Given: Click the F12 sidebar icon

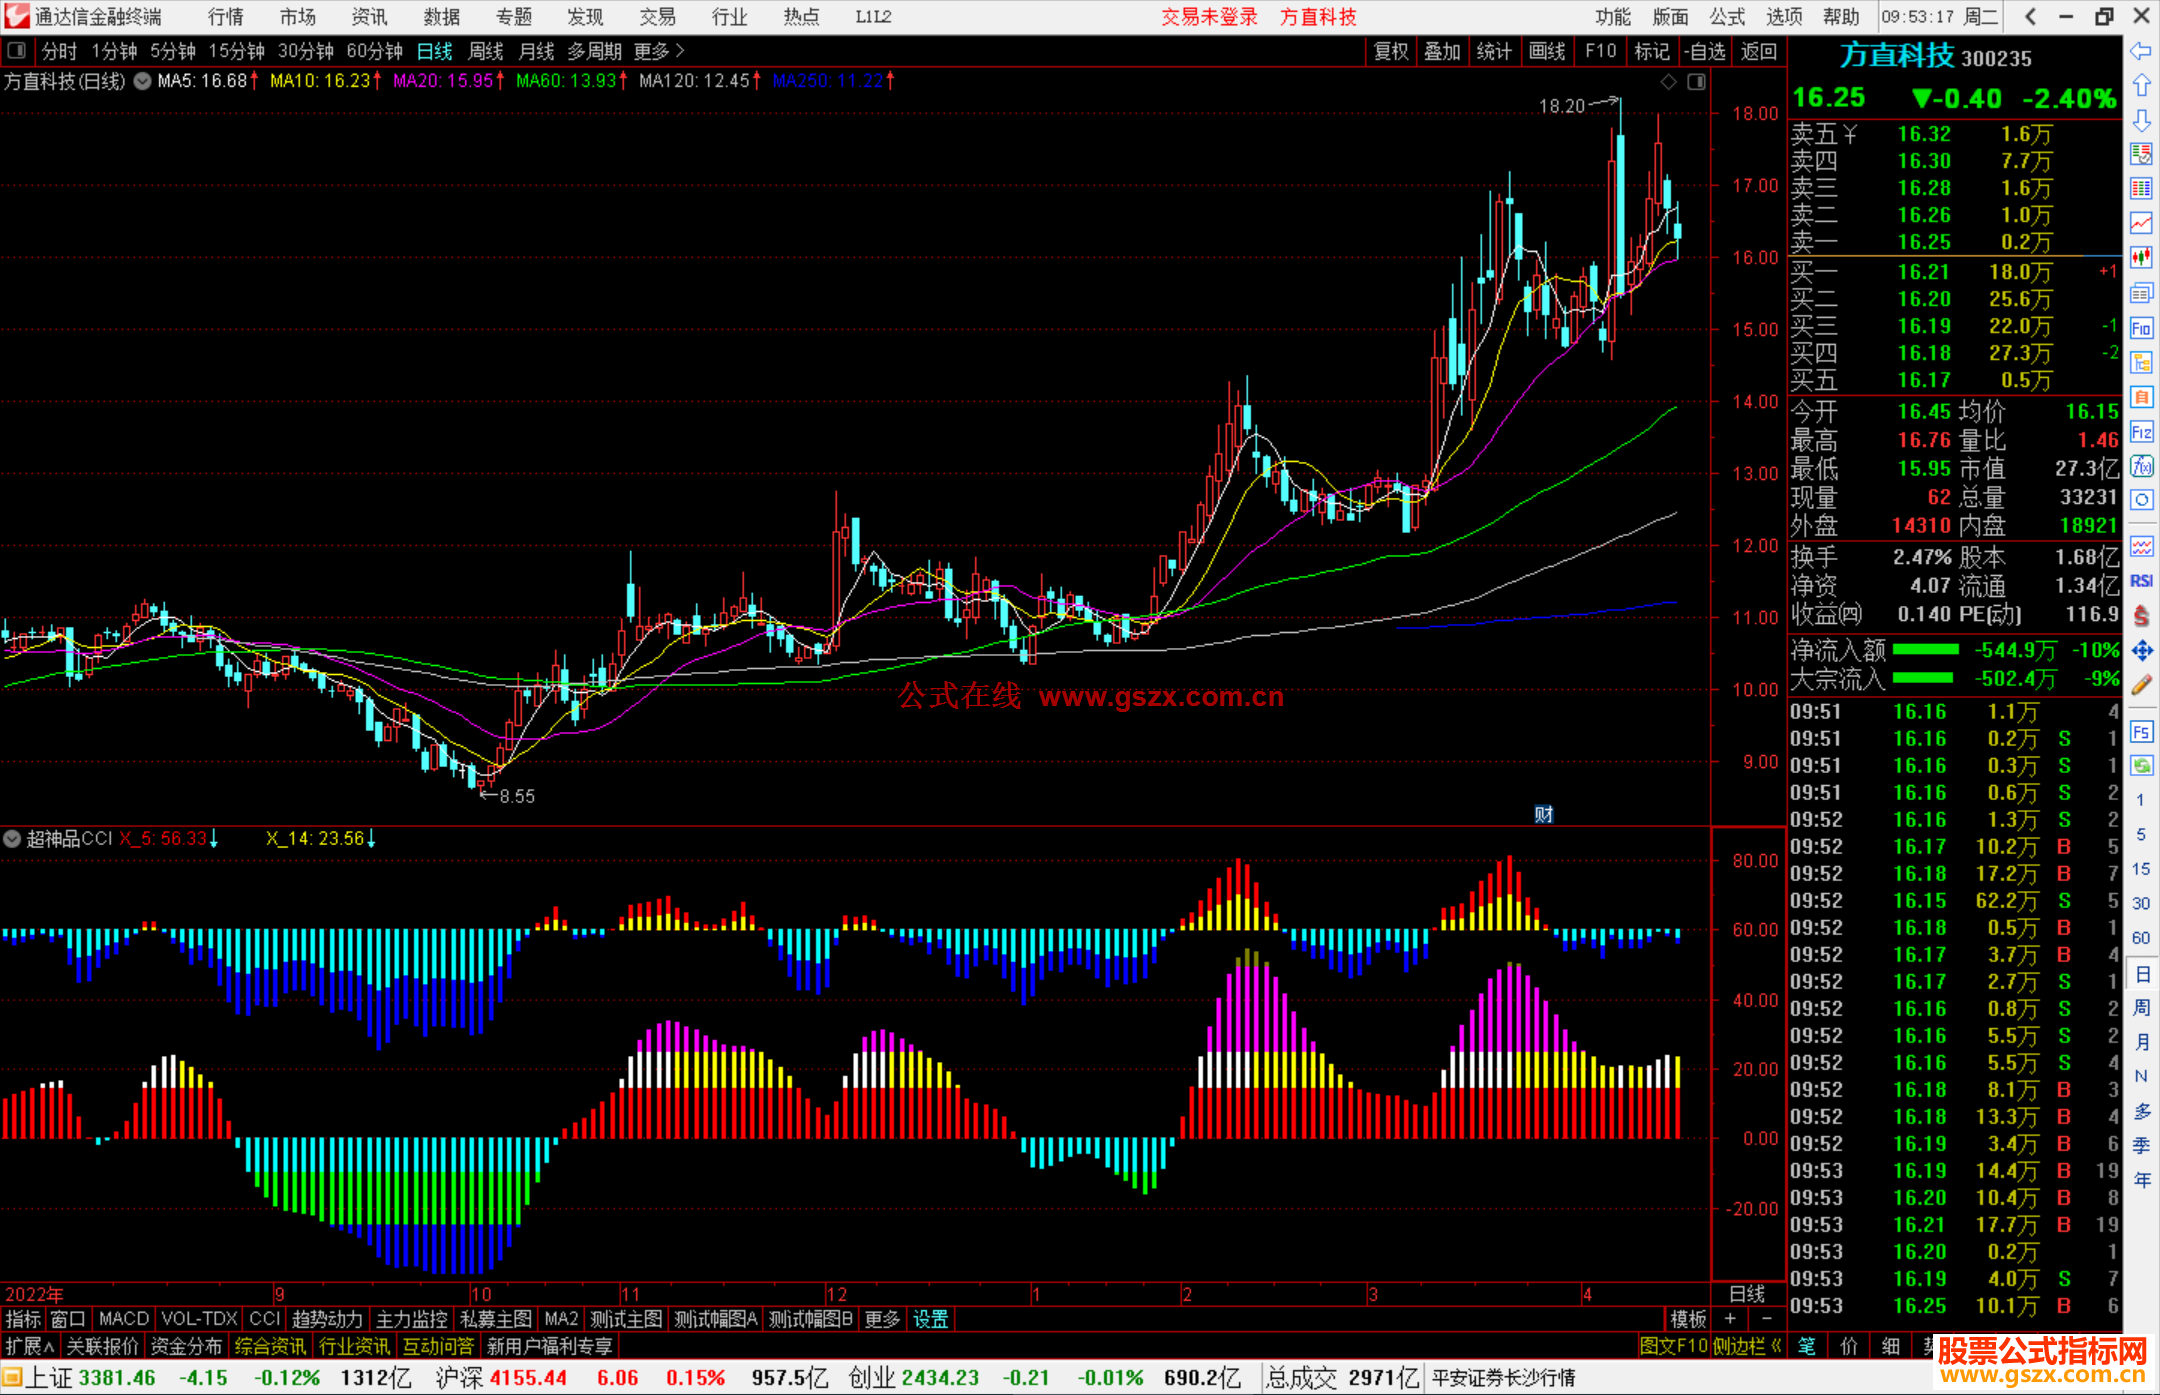Looking at the screenshot, I should point(2141,432).
